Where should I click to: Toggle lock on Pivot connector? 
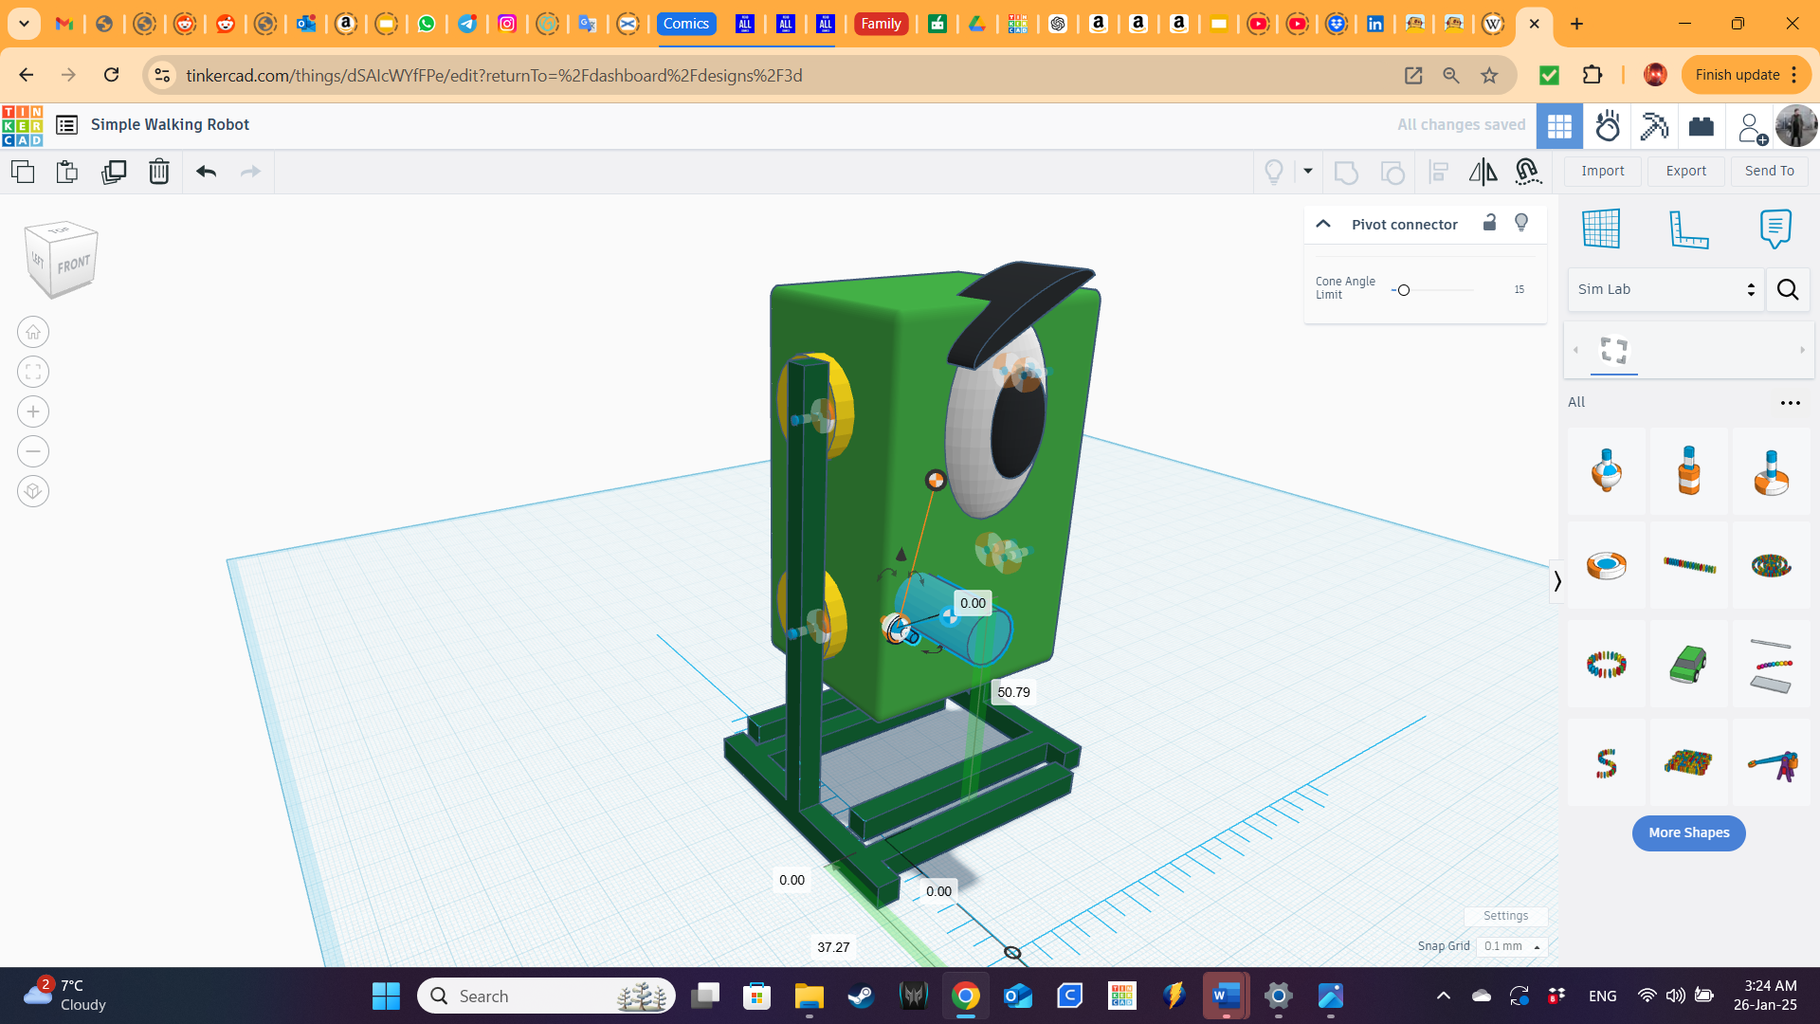(x=1490, y=222)
